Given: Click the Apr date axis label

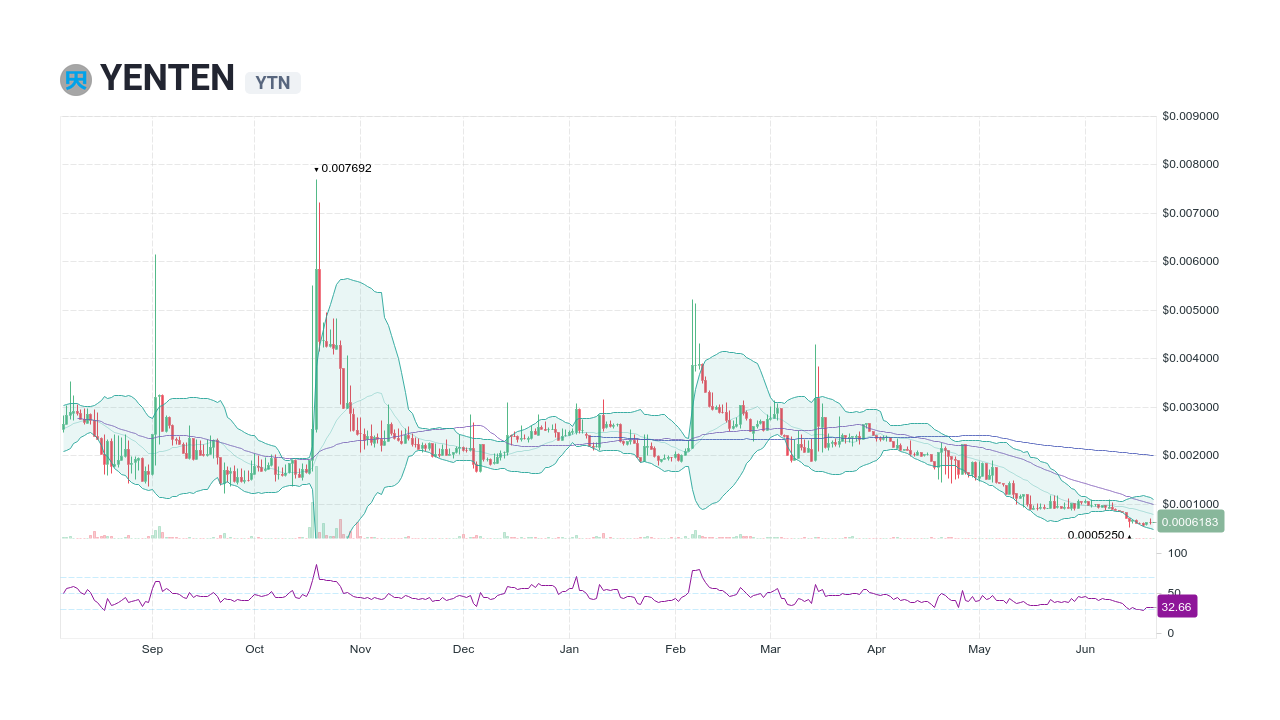Looking at the screenshot, I should click(876, 649).
